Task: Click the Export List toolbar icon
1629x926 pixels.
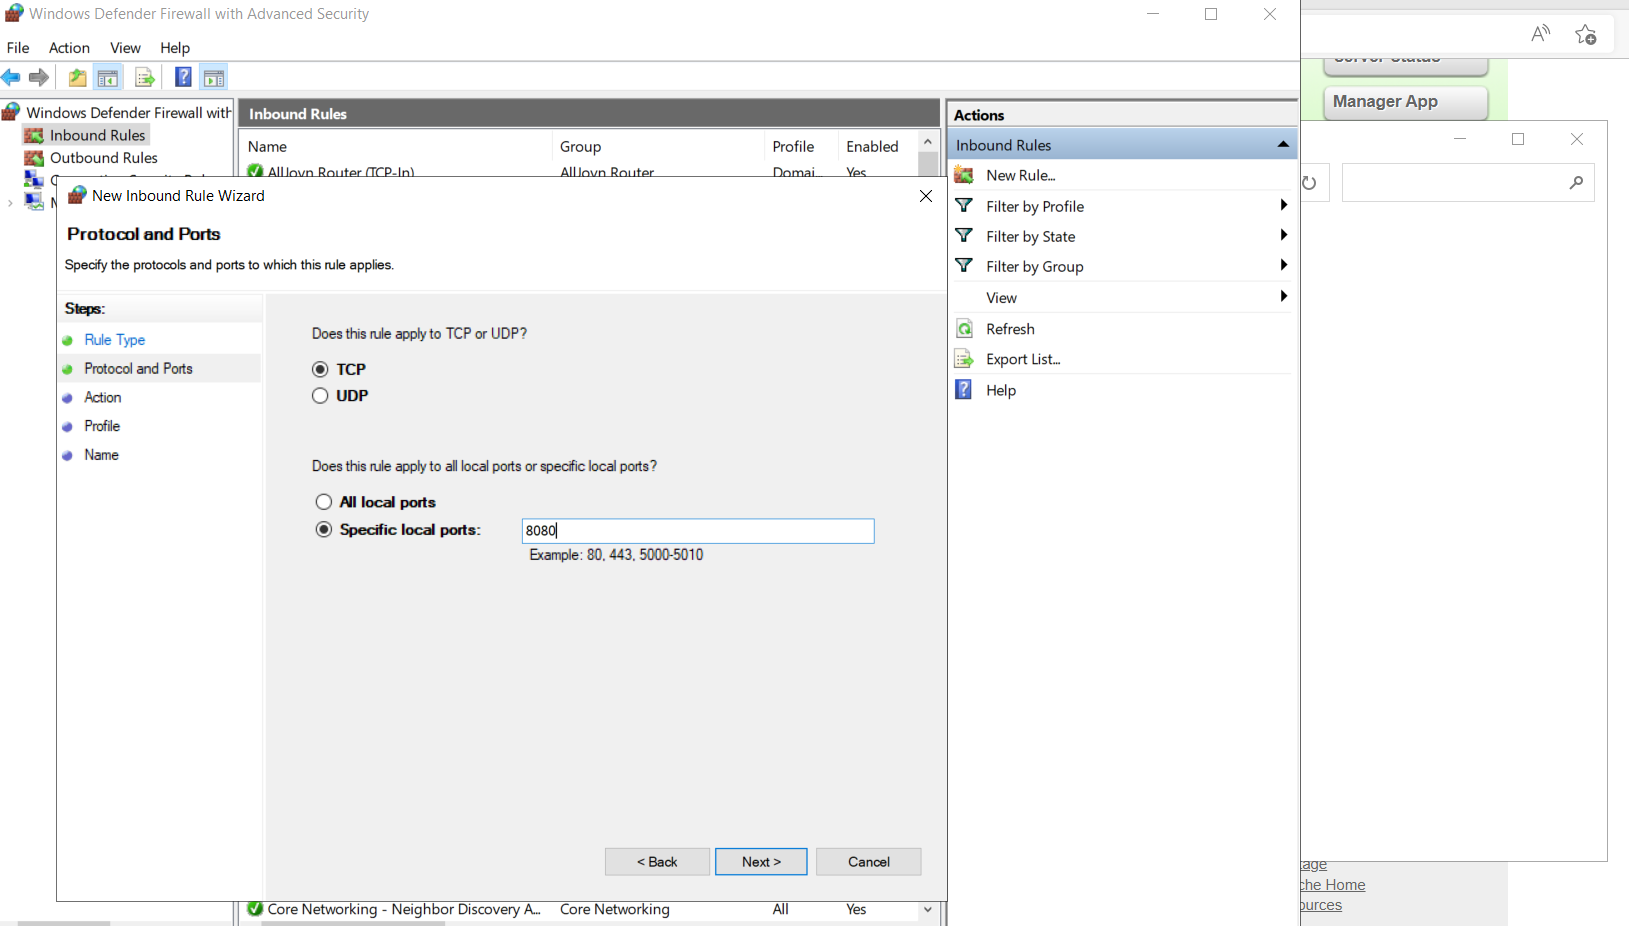Action: pos(145,77)
